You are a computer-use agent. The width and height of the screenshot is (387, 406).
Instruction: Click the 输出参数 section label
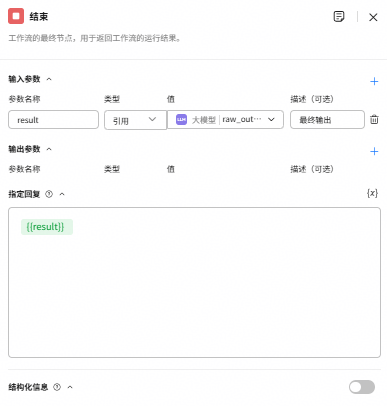[24, 149]
